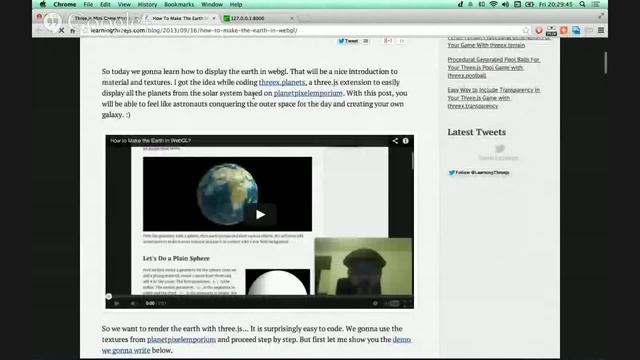The image size is (640, 360).
Task: Open the View menu
Action: click(124, 4)
